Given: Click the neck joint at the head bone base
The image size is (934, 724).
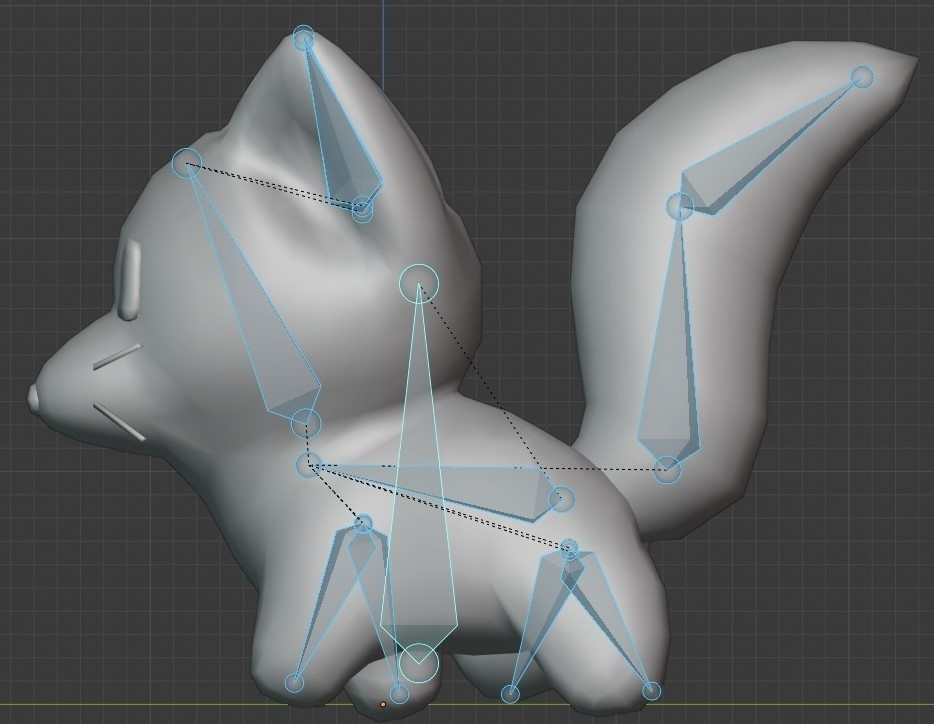Looking at the screenshot, I should [x=306, y=422].
